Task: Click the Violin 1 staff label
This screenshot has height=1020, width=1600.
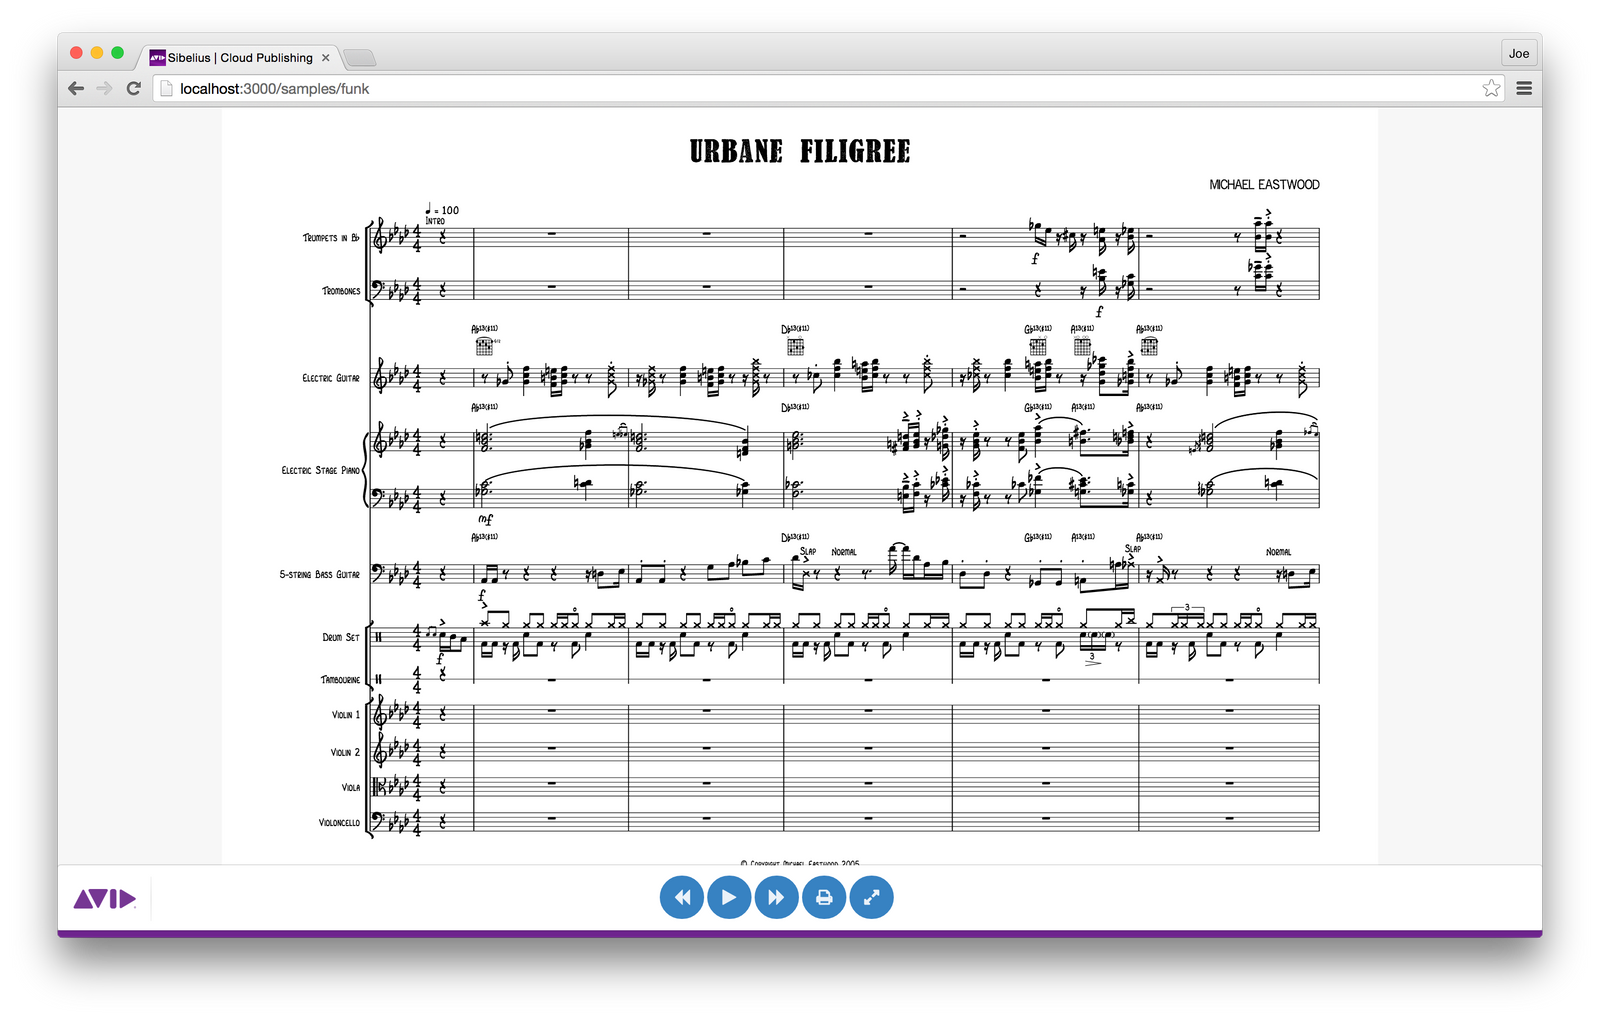Action: point(346,715)
